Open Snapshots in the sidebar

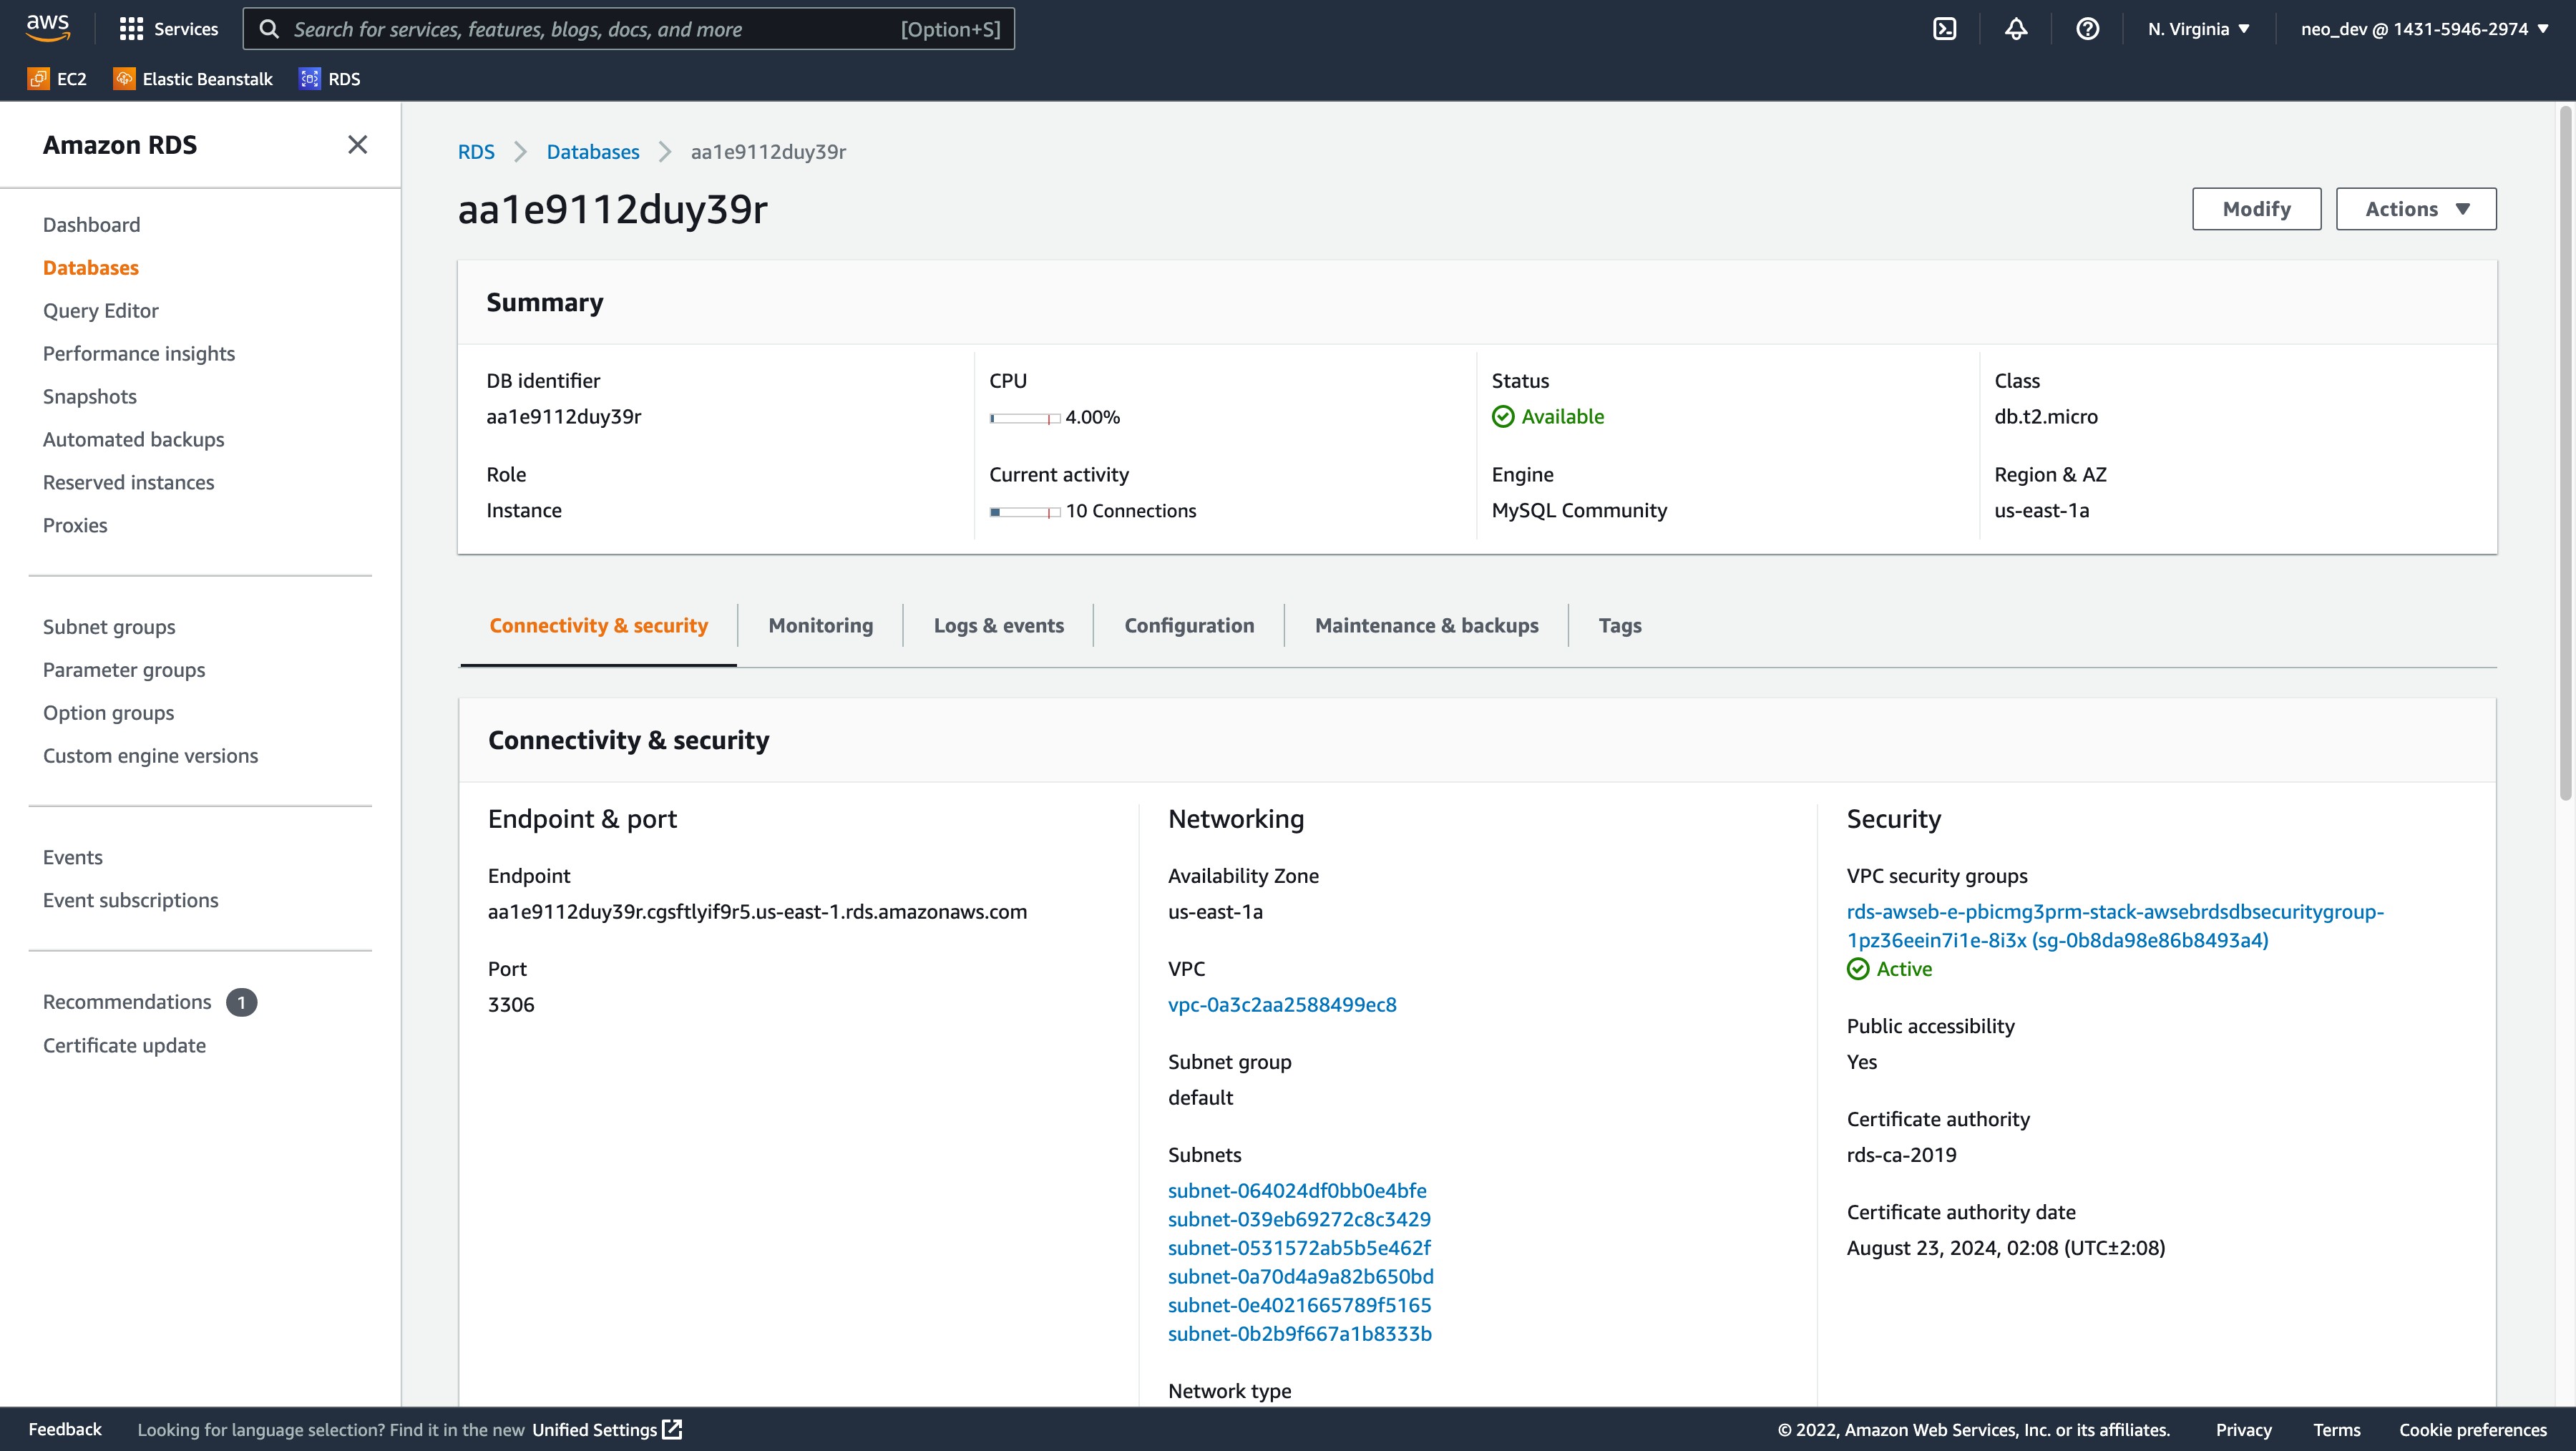pos(89,397)
